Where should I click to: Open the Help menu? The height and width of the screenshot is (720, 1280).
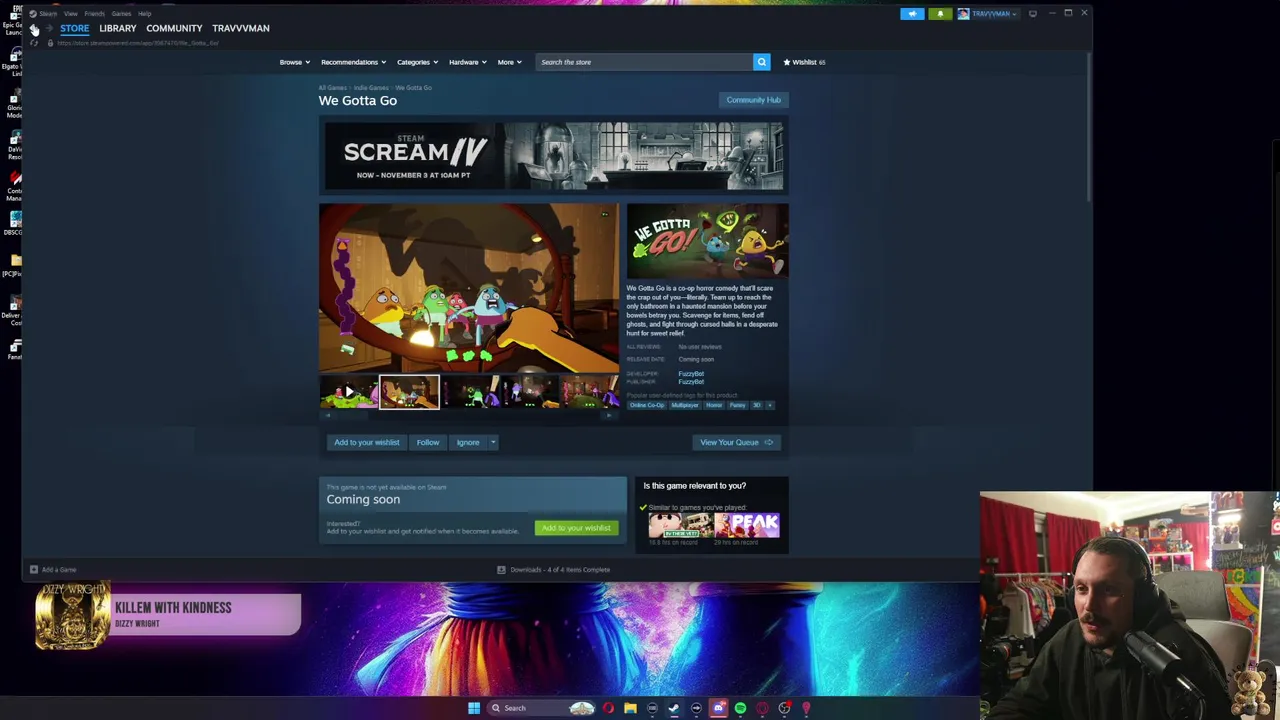pos(145,14)
